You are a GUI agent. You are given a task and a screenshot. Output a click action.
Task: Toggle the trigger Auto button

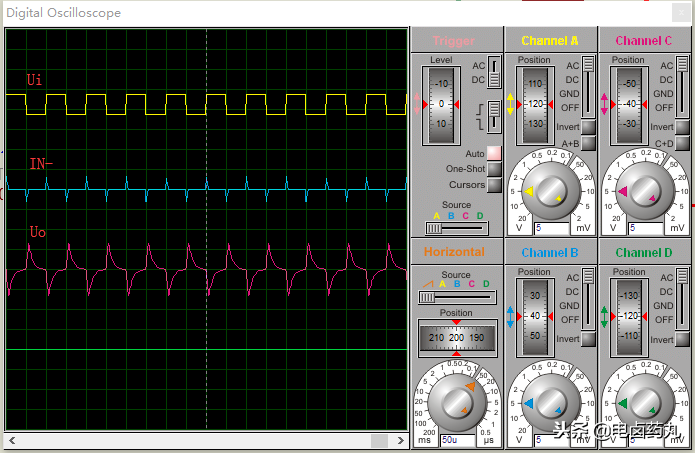[494, 153]
